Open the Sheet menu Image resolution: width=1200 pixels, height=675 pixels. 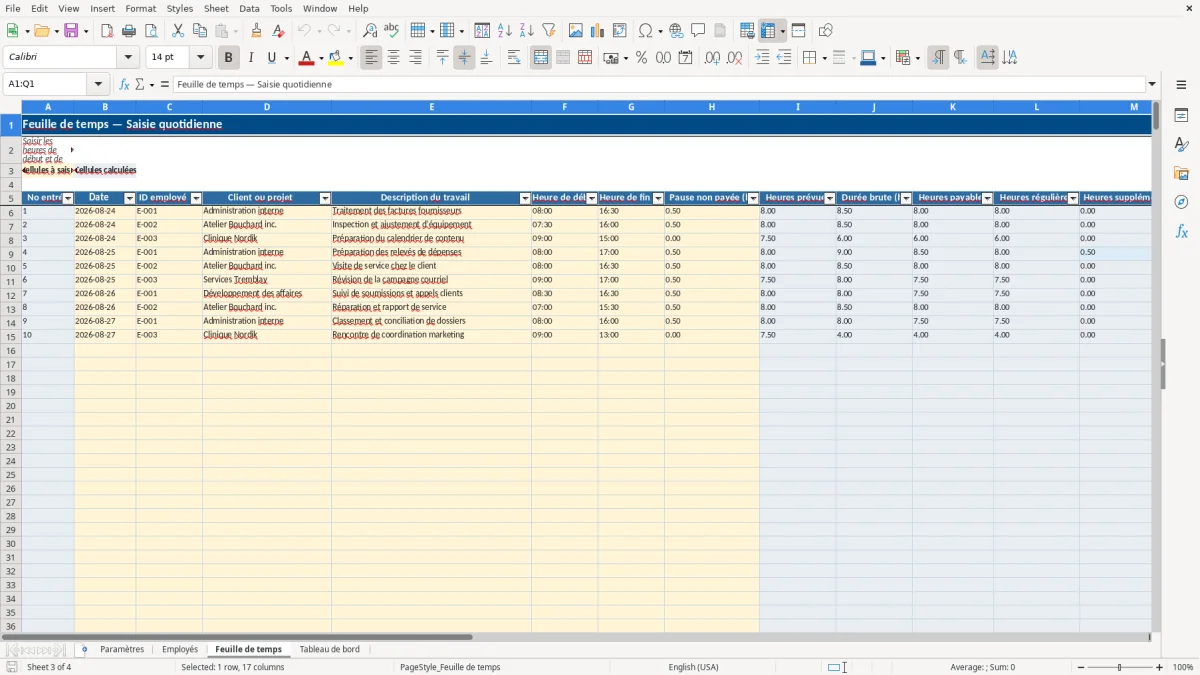[x=216, y=8]
